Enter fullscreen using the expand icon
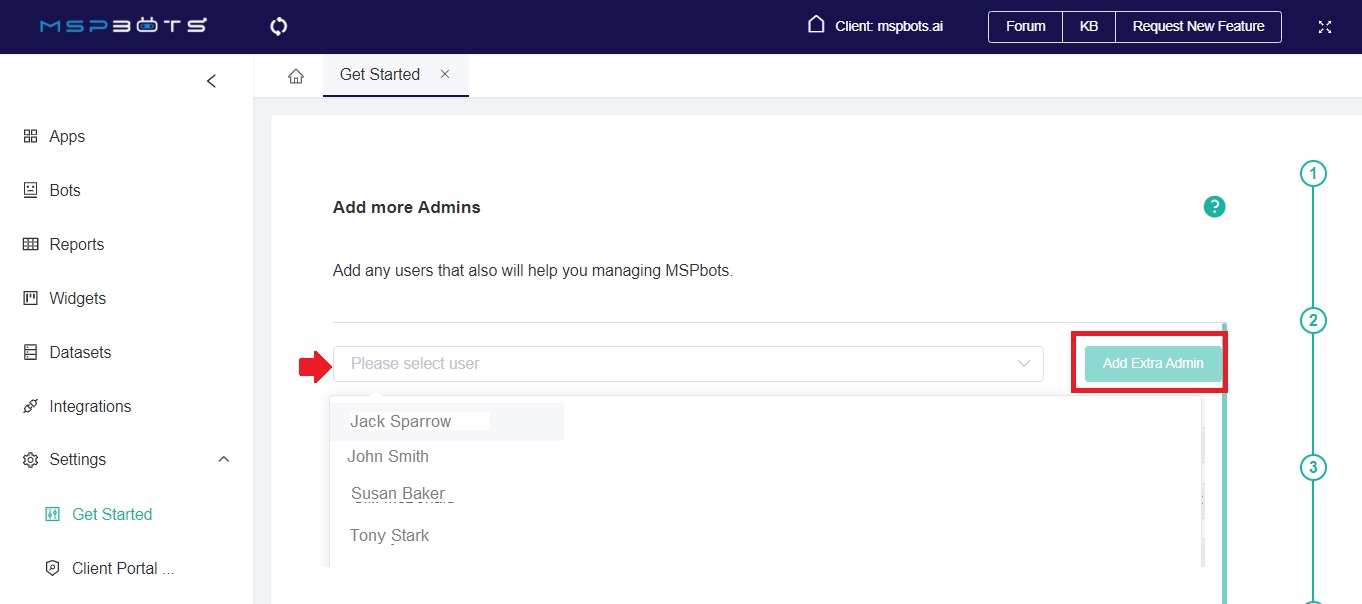Screen dimensions: 1362x604 pos(1324,27)
